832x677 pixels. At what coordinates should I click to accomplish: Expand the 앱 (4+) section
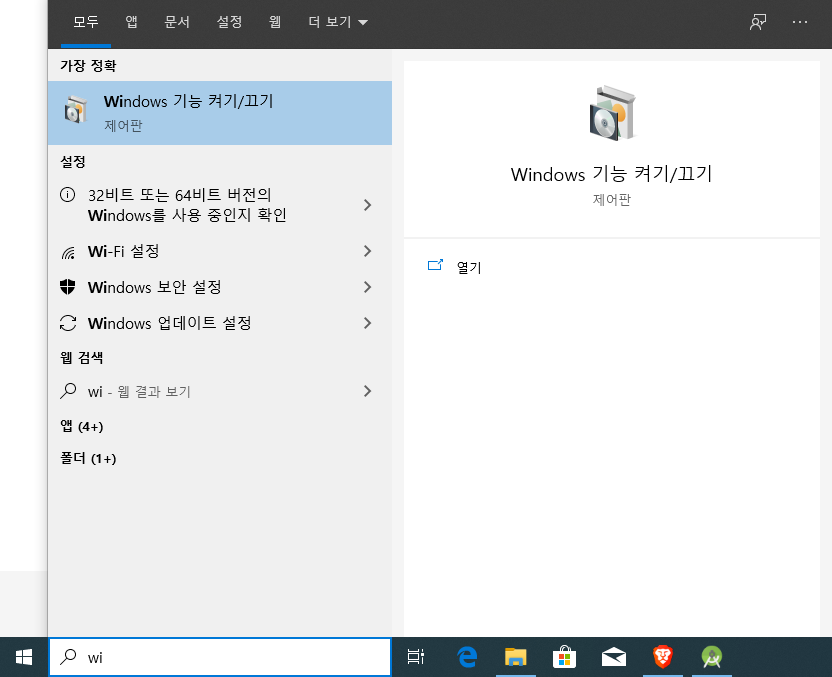pyautogui.click(x=82, y=426)
